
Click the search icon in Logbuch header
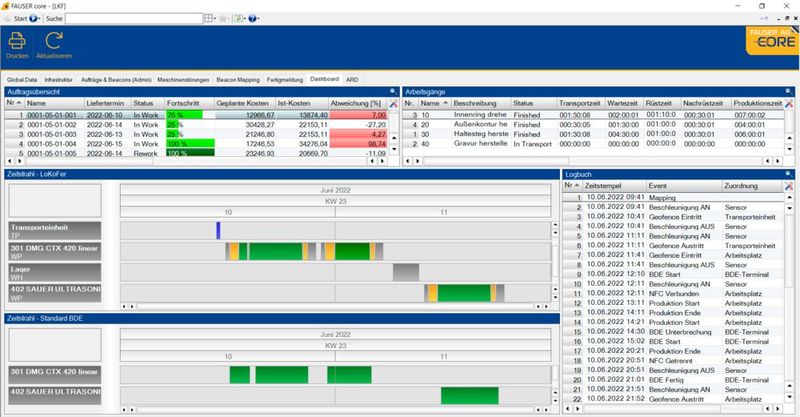pos(789,175)
